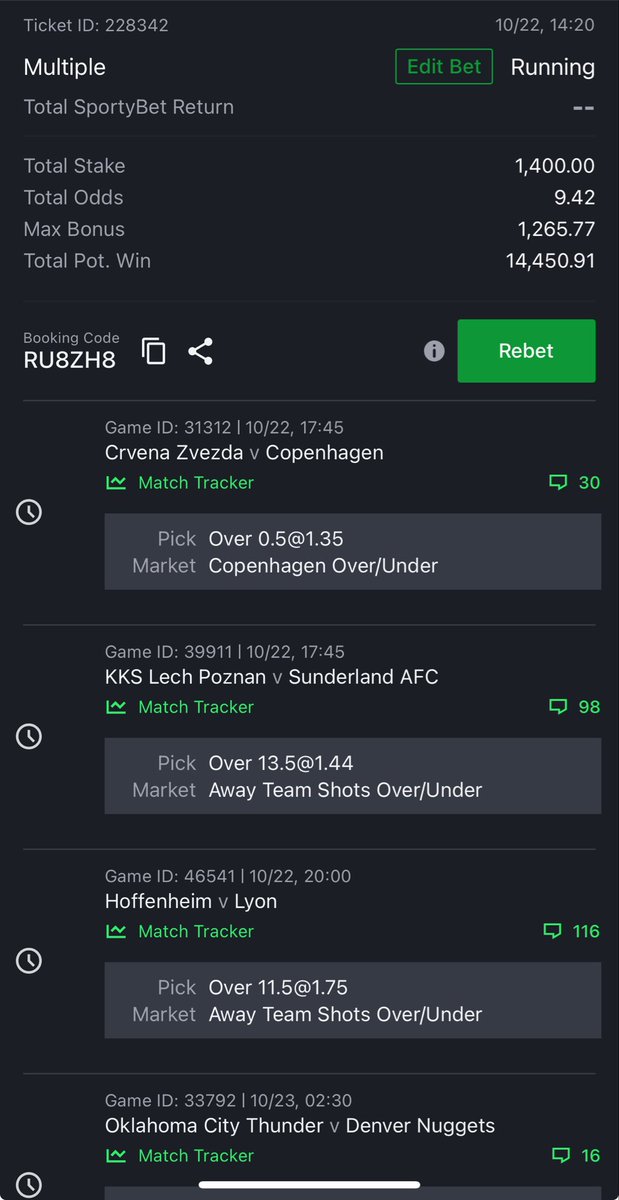Click Match Tracker chart icon for Copenhagen game

[116, 483]
